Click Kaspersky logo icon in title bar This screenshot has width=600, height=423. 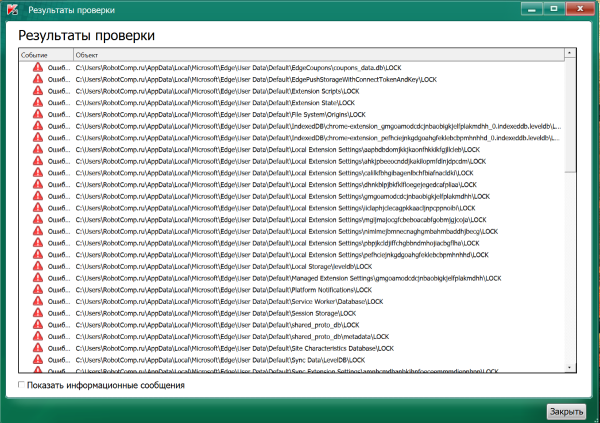(x=13, y=10)
